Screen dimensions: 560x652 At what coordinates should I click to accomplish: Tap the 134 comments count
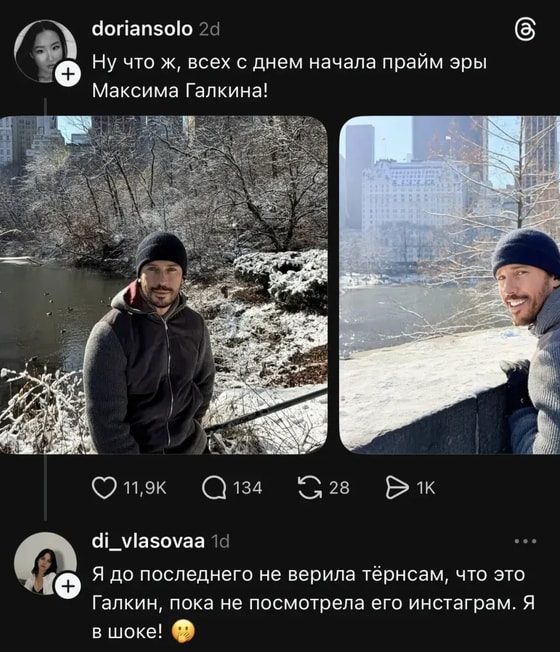(247, 488)
